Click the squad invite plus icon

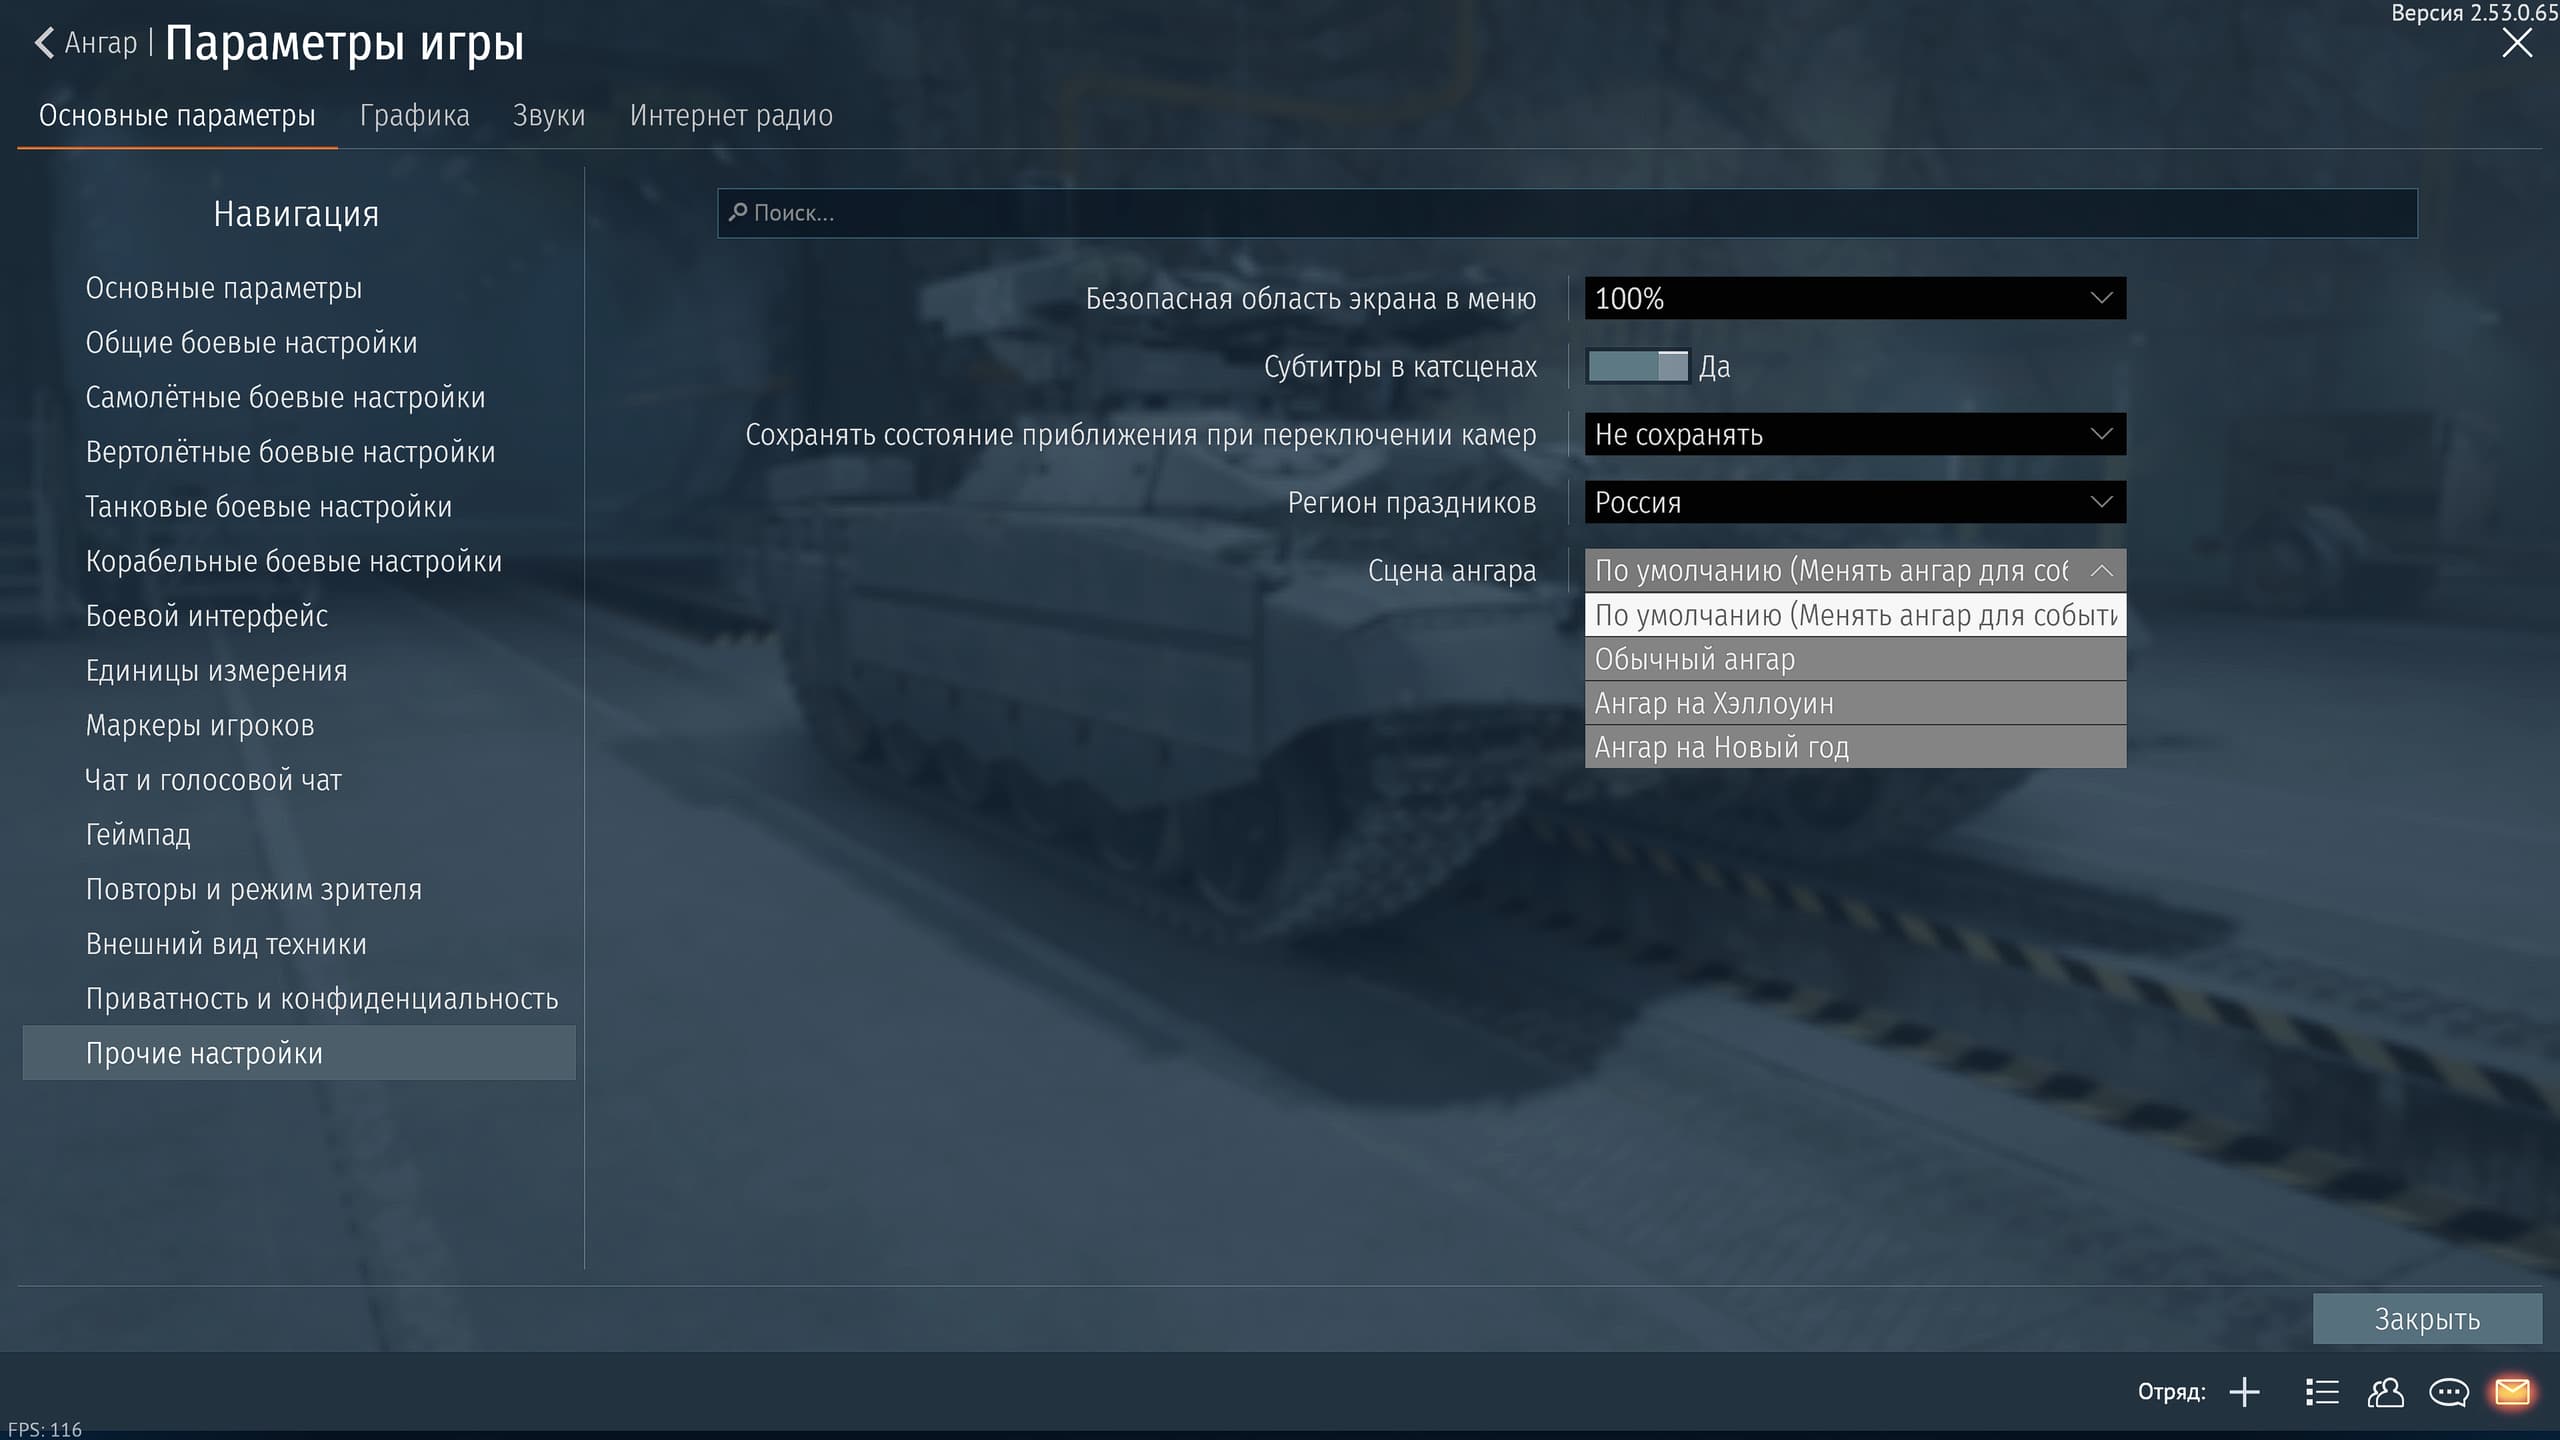(x=2244, y=1392)
